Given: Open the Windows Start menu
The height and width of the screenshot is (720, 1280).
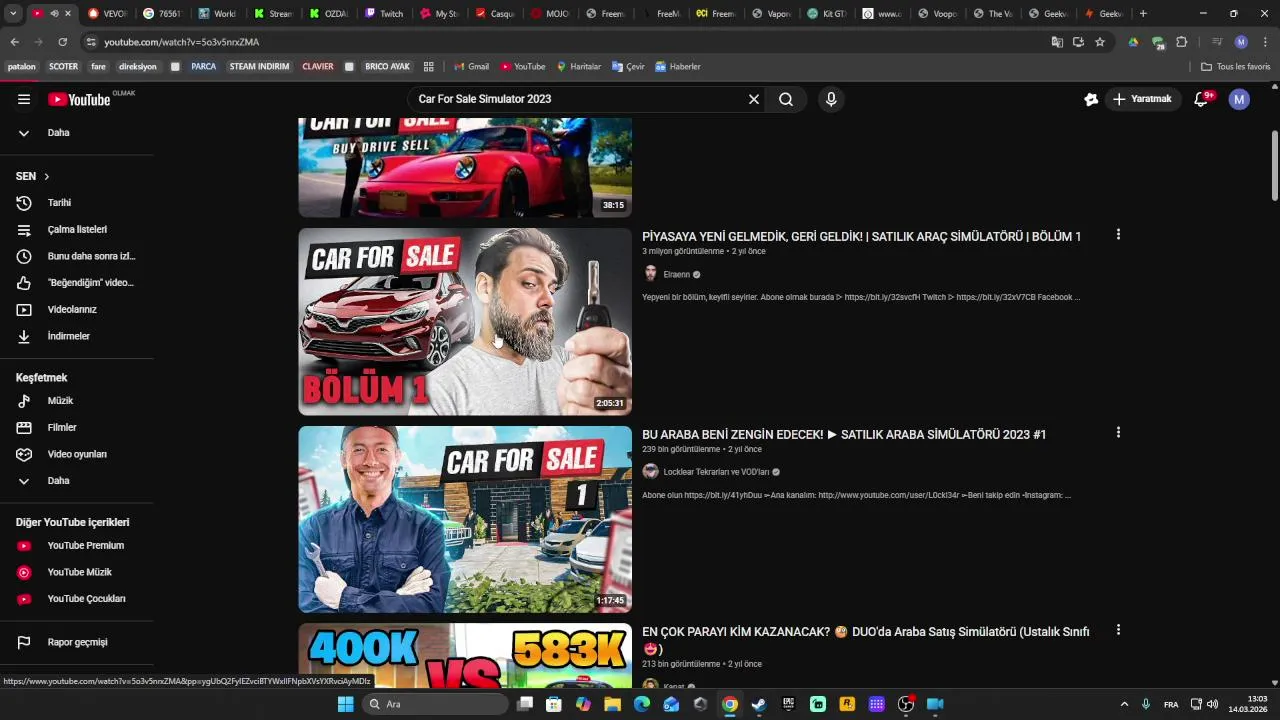Looking at the screenshot, I should pyautogui.click(x=345, y=704).
